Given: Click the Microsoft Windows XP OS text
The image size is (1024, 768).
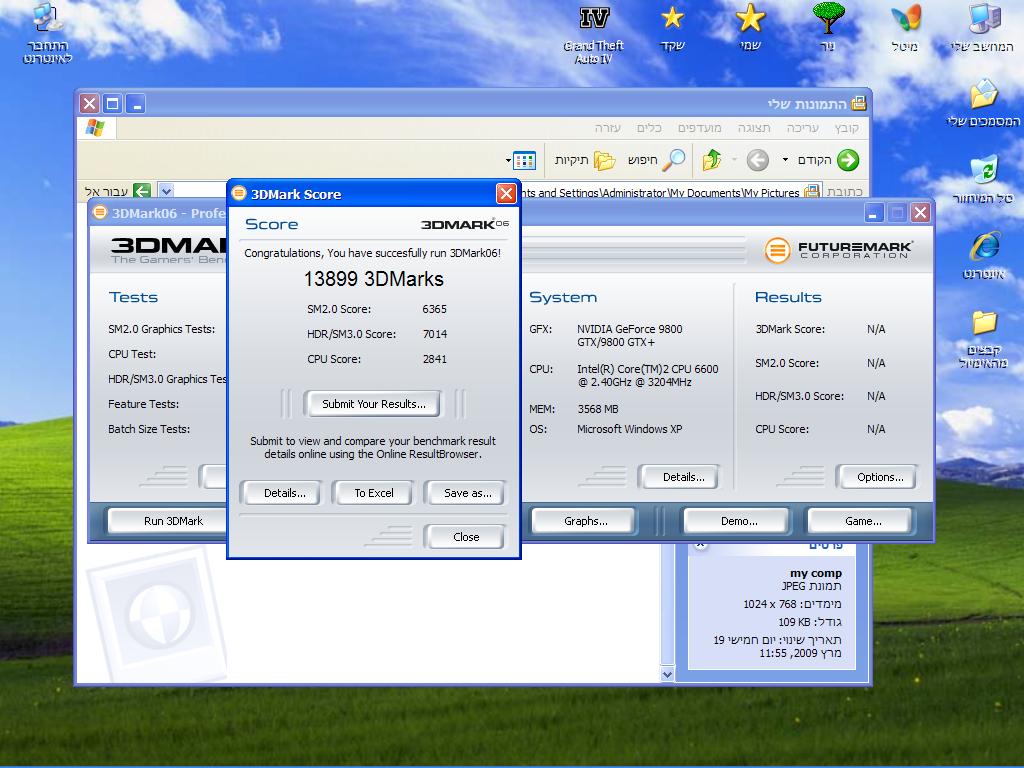Looking at the screenshot, I should [x=630, y=428].
